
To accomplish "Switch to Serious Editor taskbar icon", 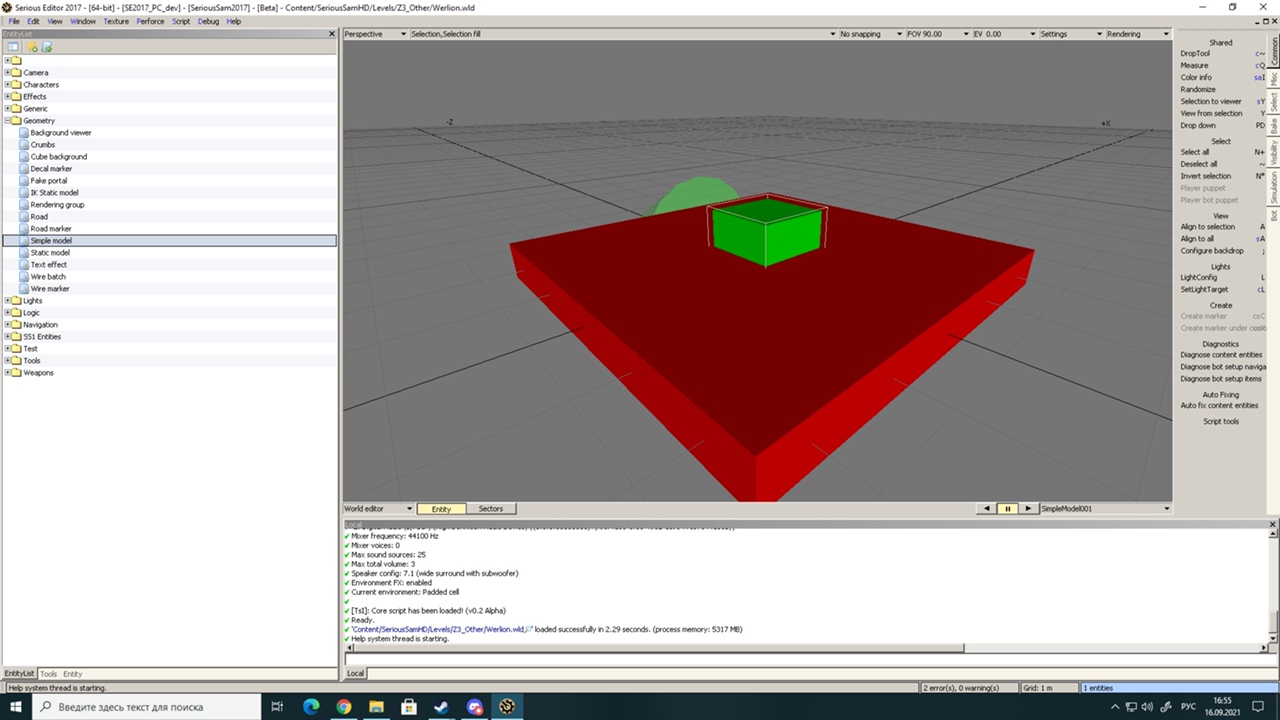I will [507, 707].
